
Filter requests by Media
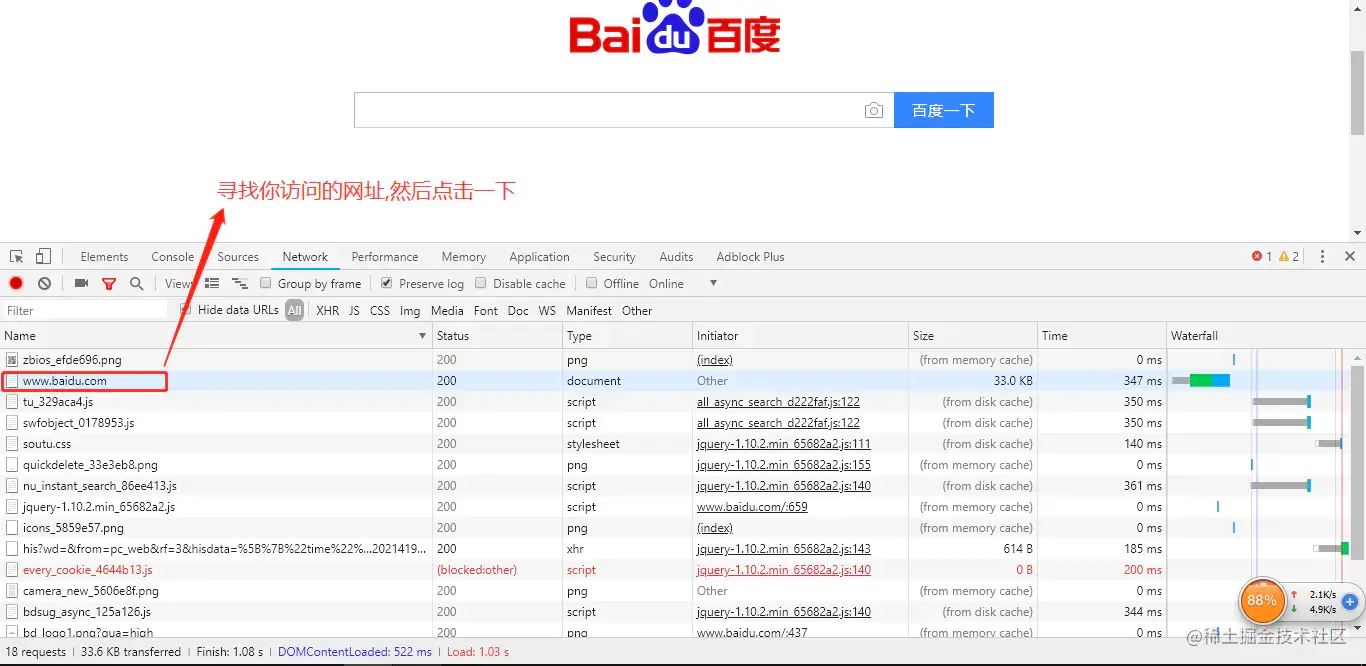click(x=447, y=311)
